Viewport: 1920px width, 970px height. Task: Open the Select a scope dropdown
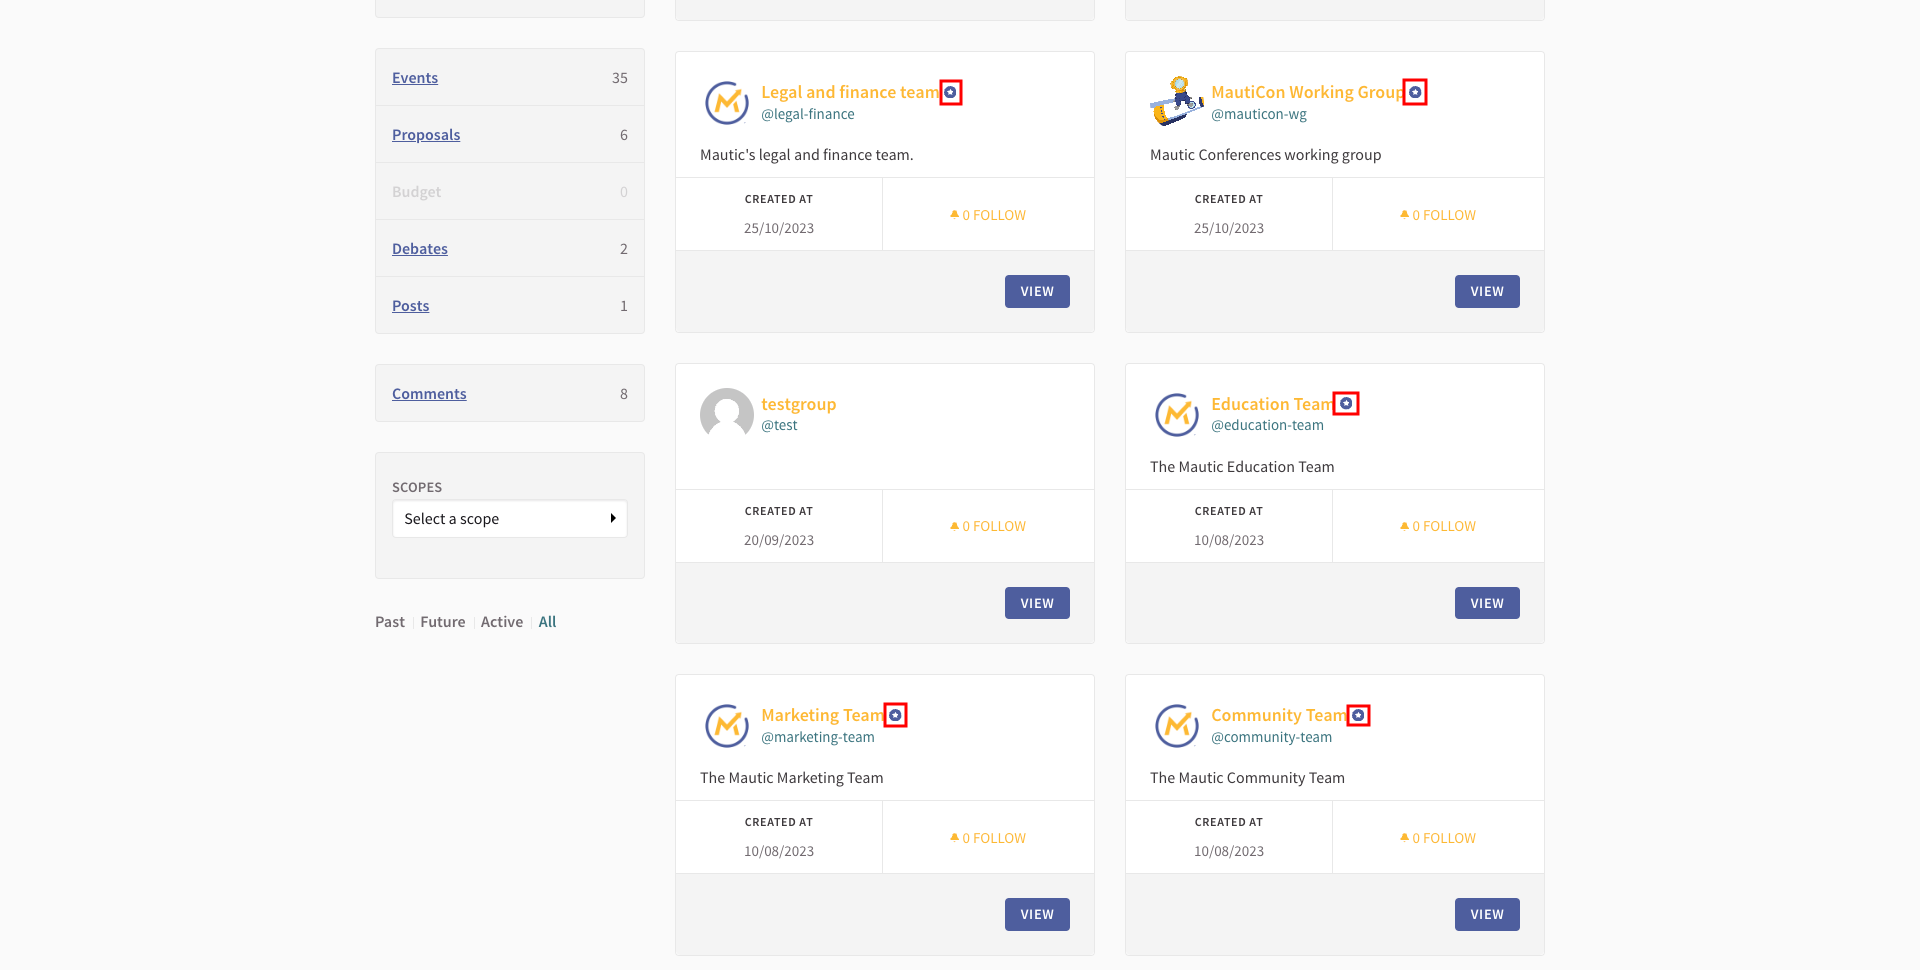(x=510, y=519)
